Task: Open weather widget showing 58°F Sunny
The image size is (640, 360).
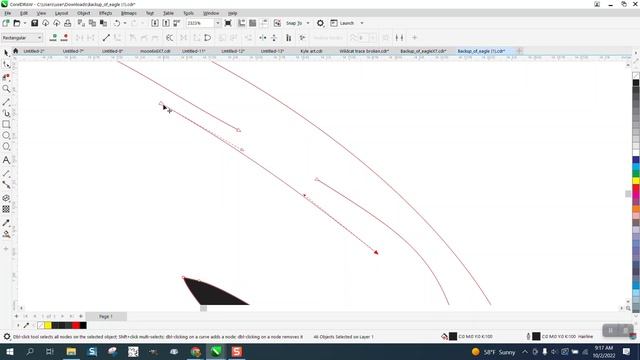Action: click(x=493, y=352)
